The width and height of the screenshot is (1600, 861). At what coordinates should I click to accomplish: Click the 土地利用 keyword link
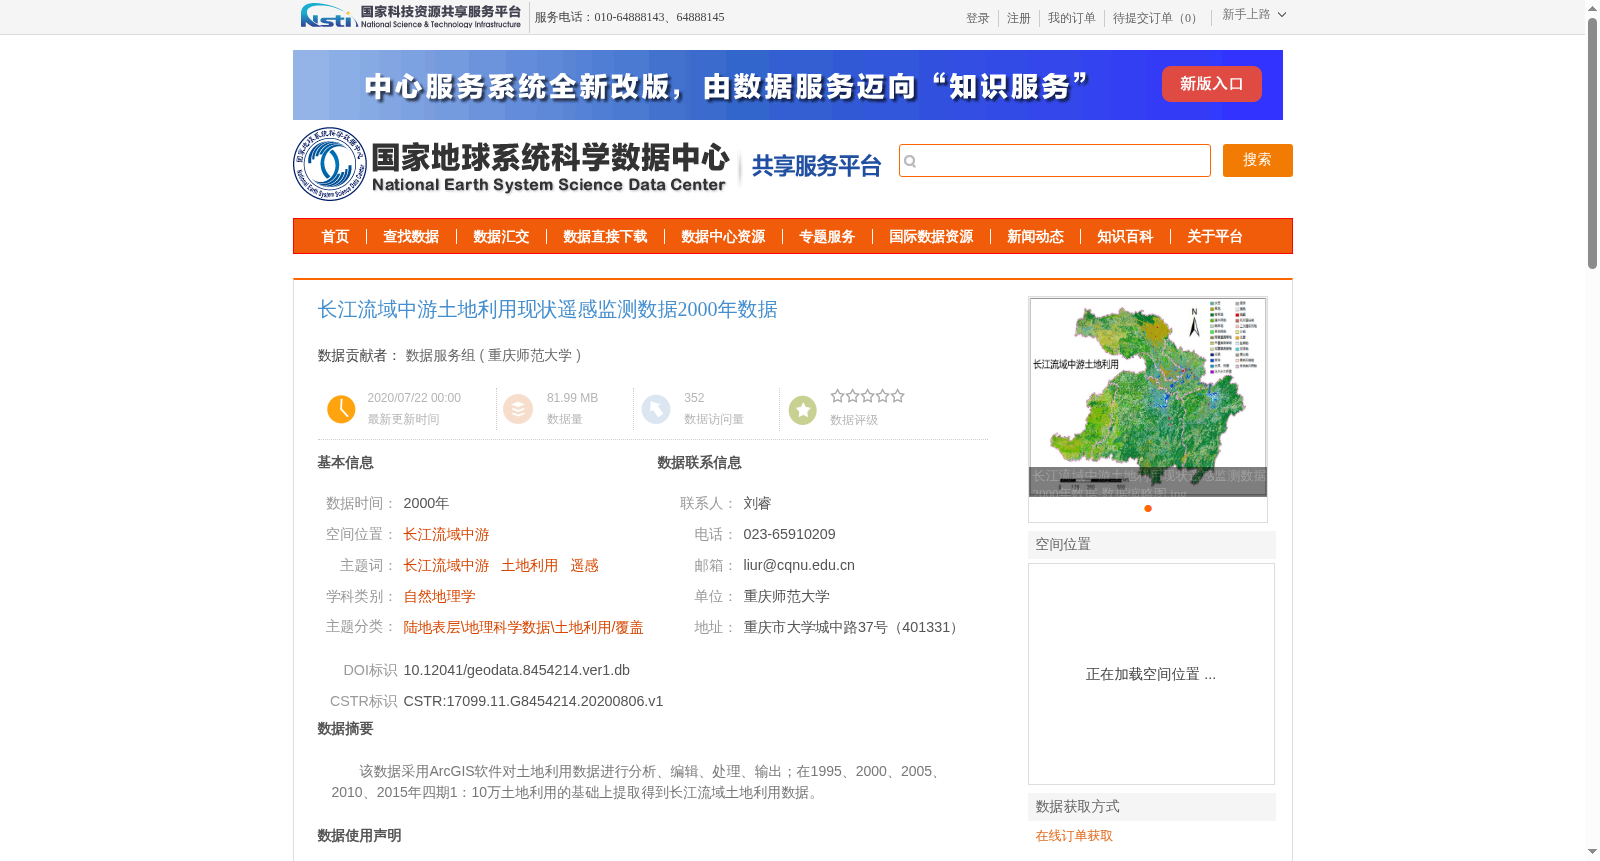click(x=530, y=566)
